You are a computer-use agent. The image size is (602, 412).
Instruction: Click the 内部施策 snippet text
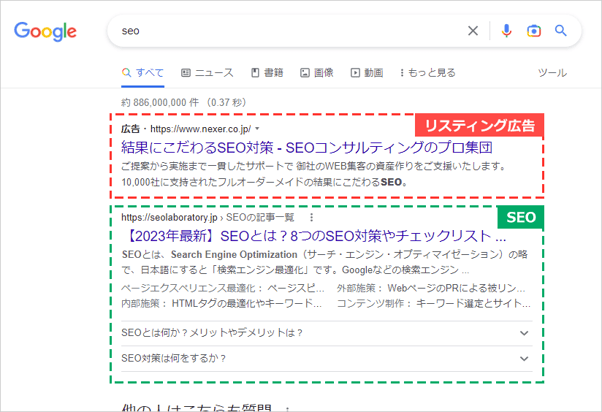[222, 304]
